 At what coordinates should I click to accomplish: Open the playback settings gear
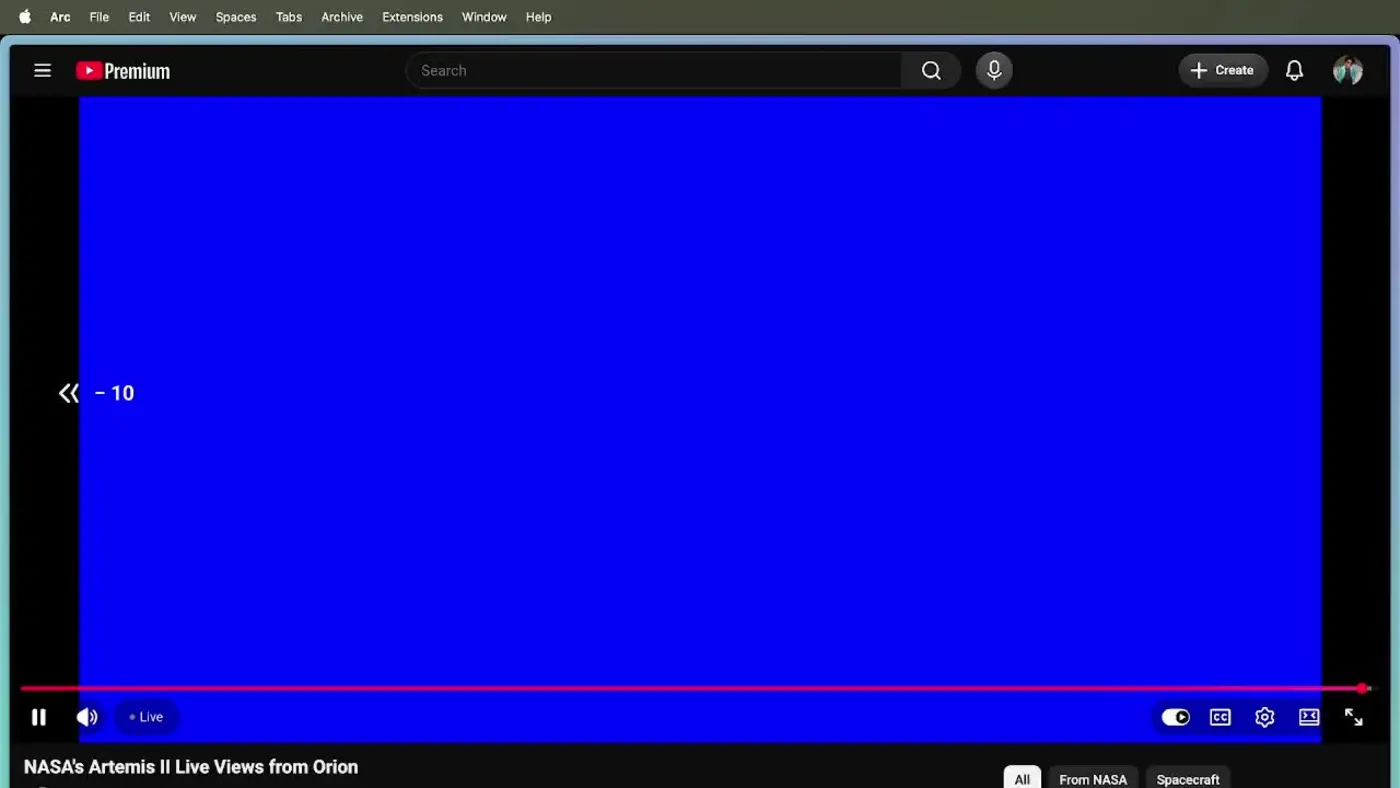pos(1264,717)
